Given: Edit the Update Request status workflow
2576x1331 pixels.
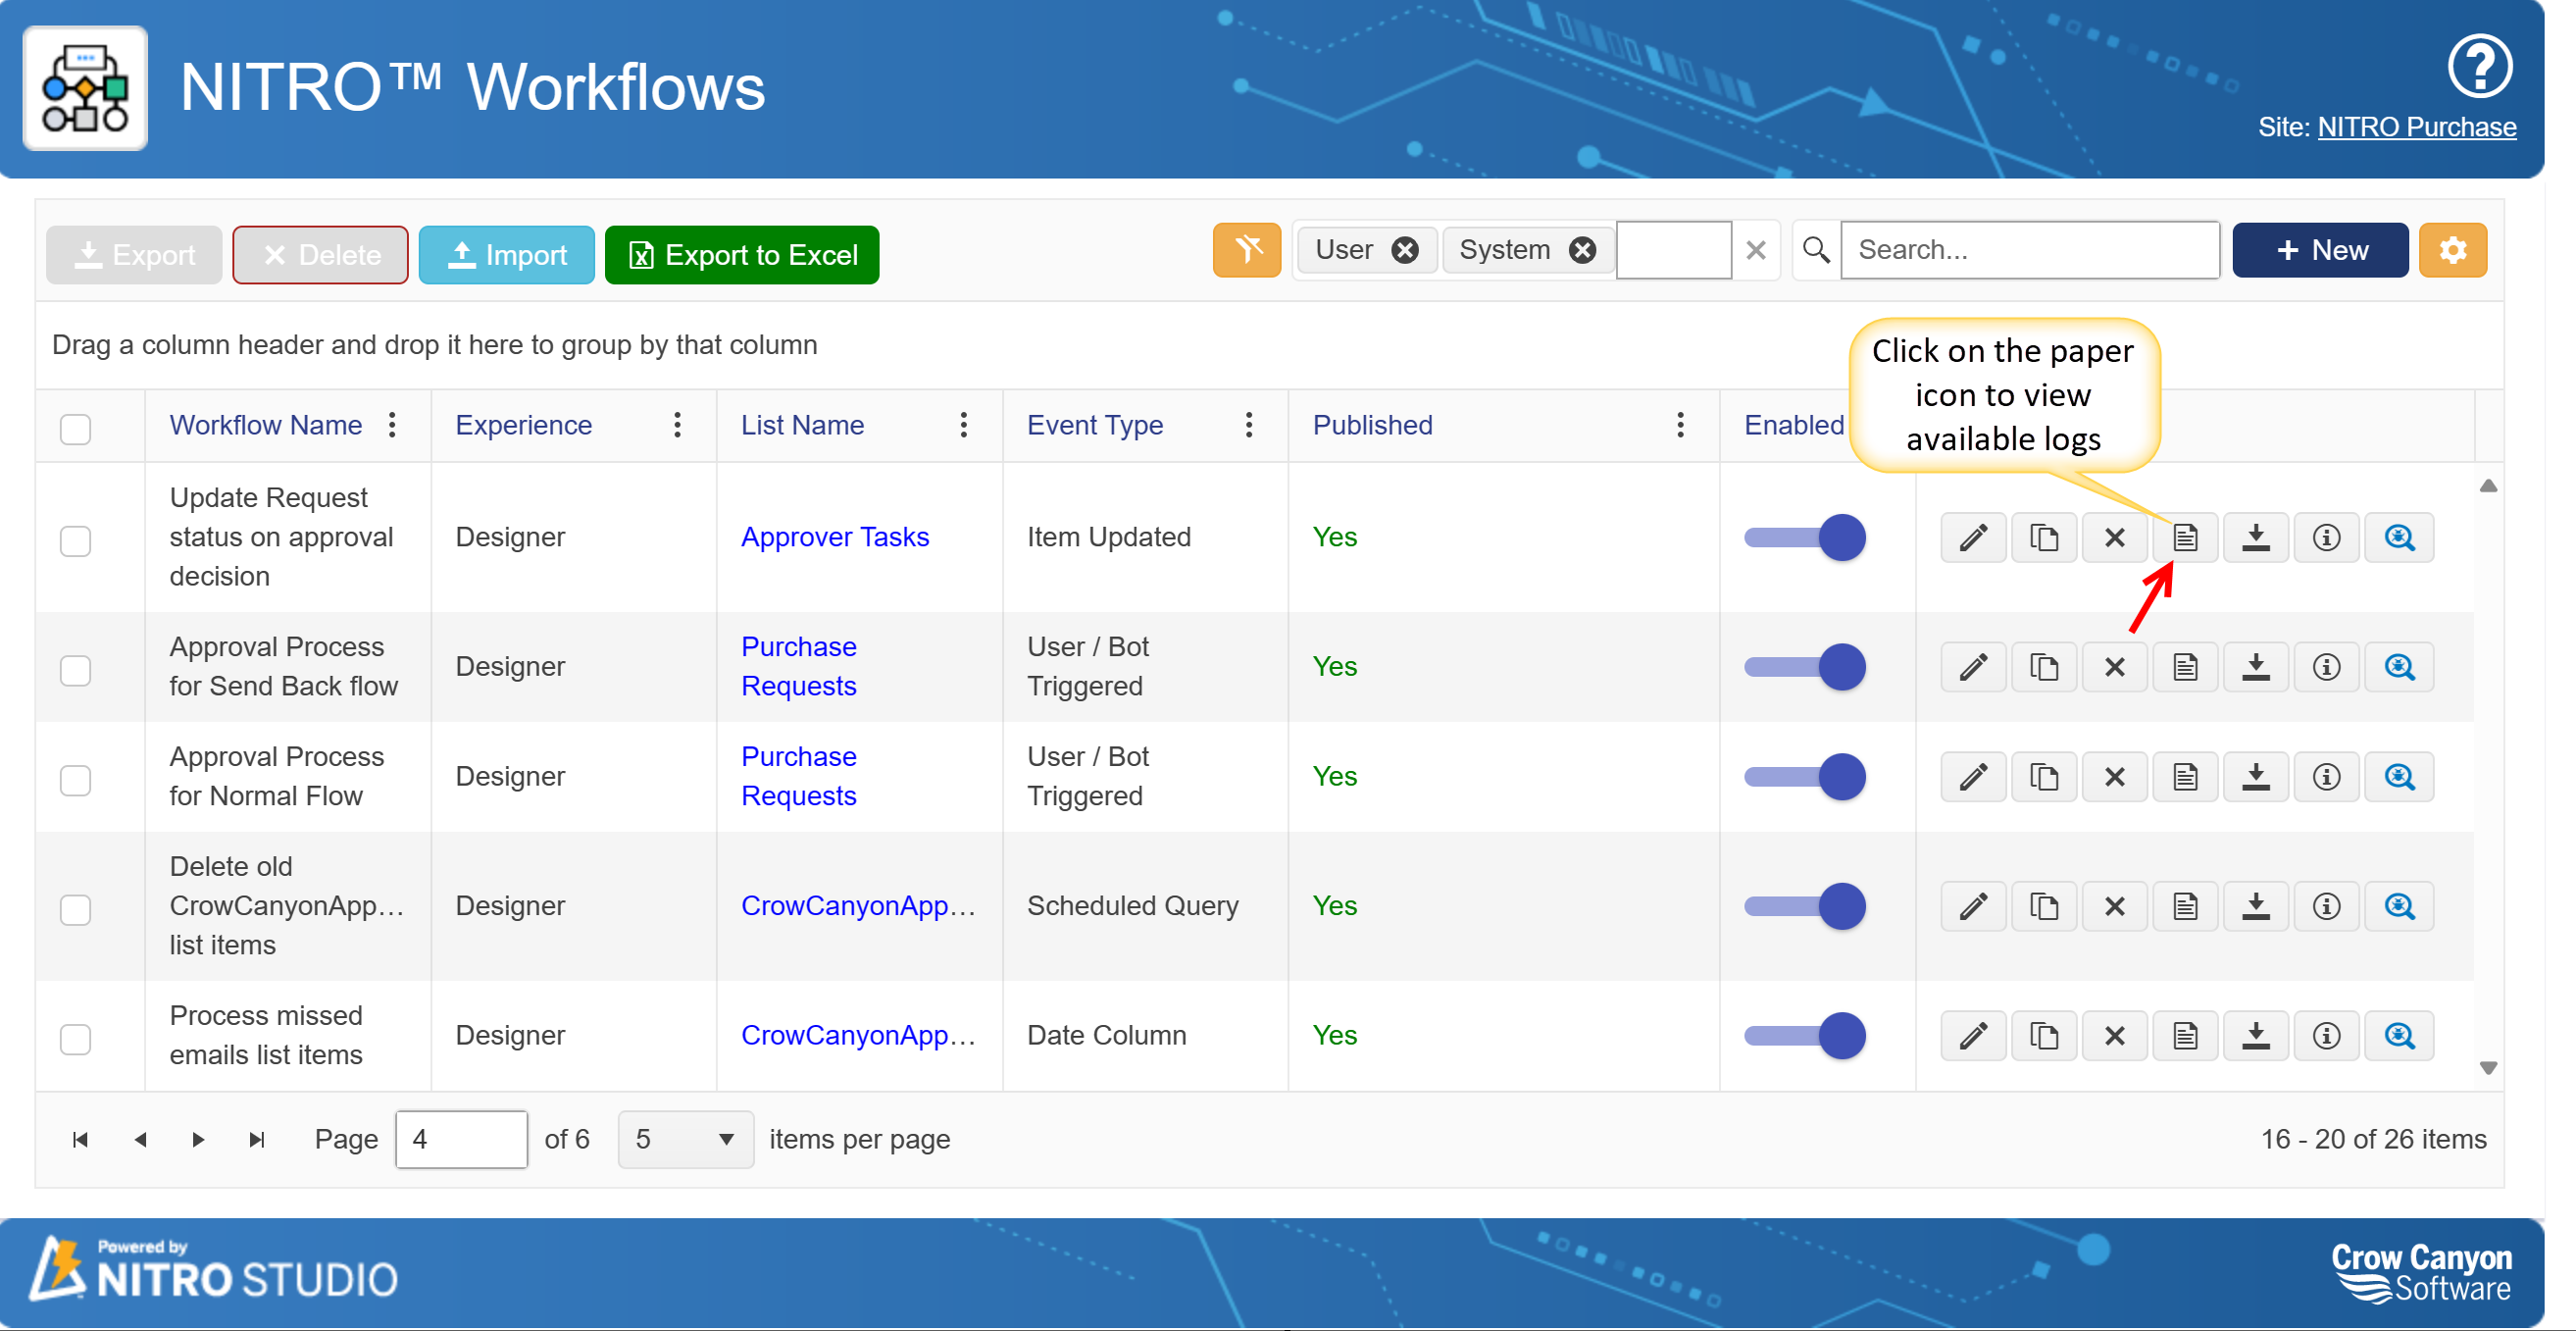Looking at the screenshot, I should 1973,537.
